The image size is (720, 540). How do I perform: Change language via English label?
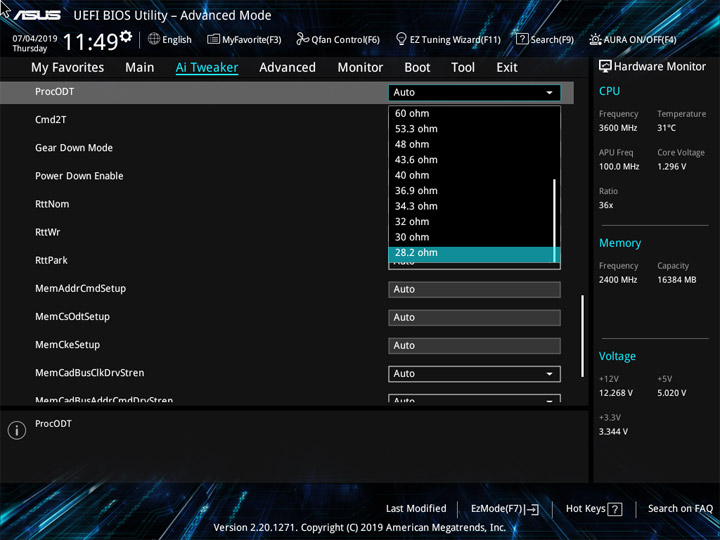(x=177, y=40)
